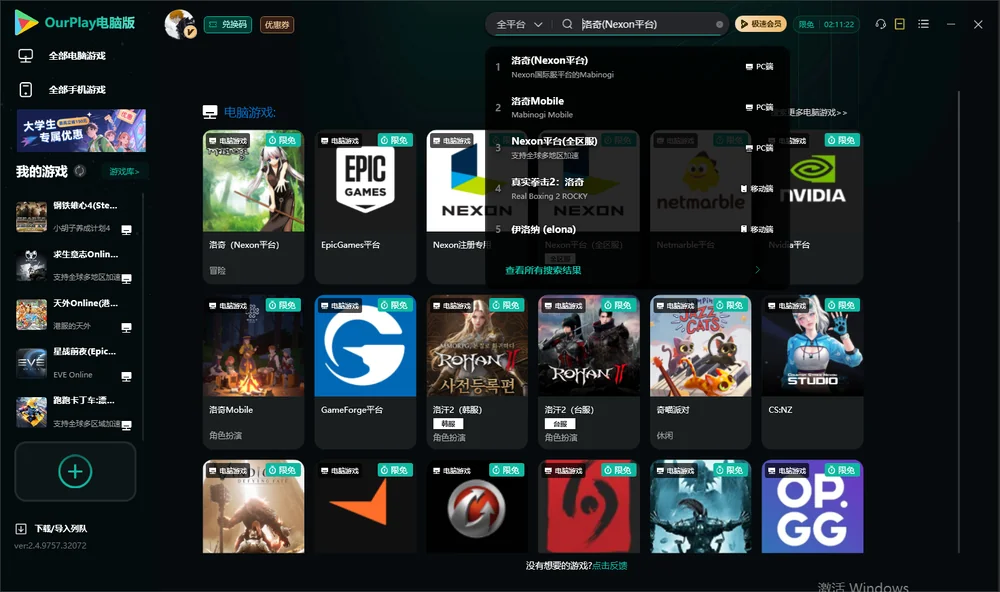
Task: Open the main menu list icon
Action: pos(923,24)
